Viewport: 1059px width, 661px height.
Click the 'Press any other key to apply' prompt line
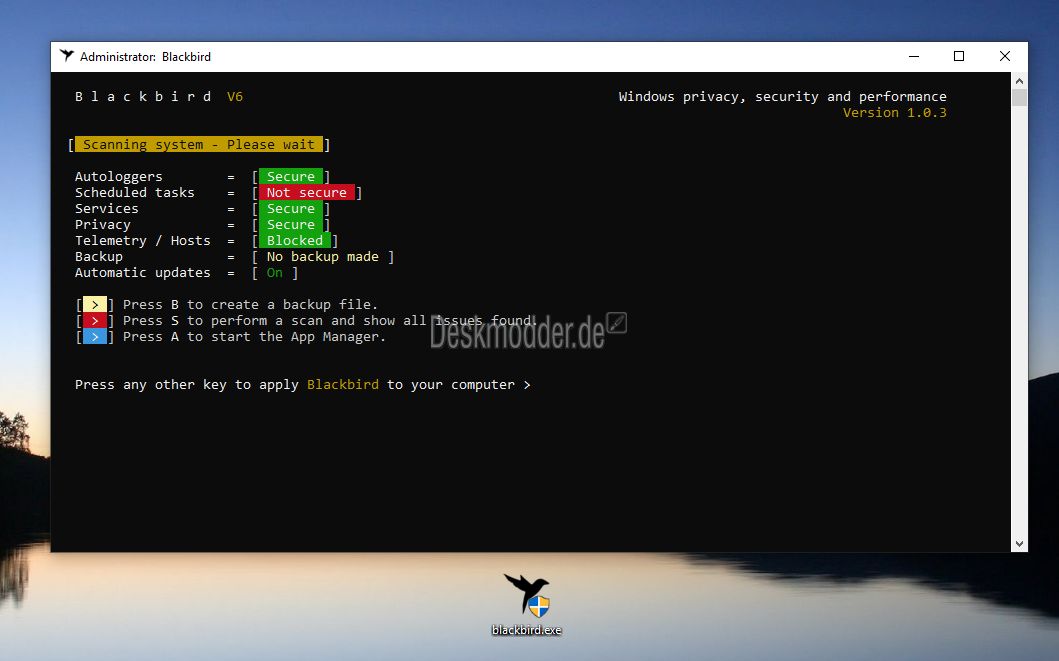pos(303,385)
